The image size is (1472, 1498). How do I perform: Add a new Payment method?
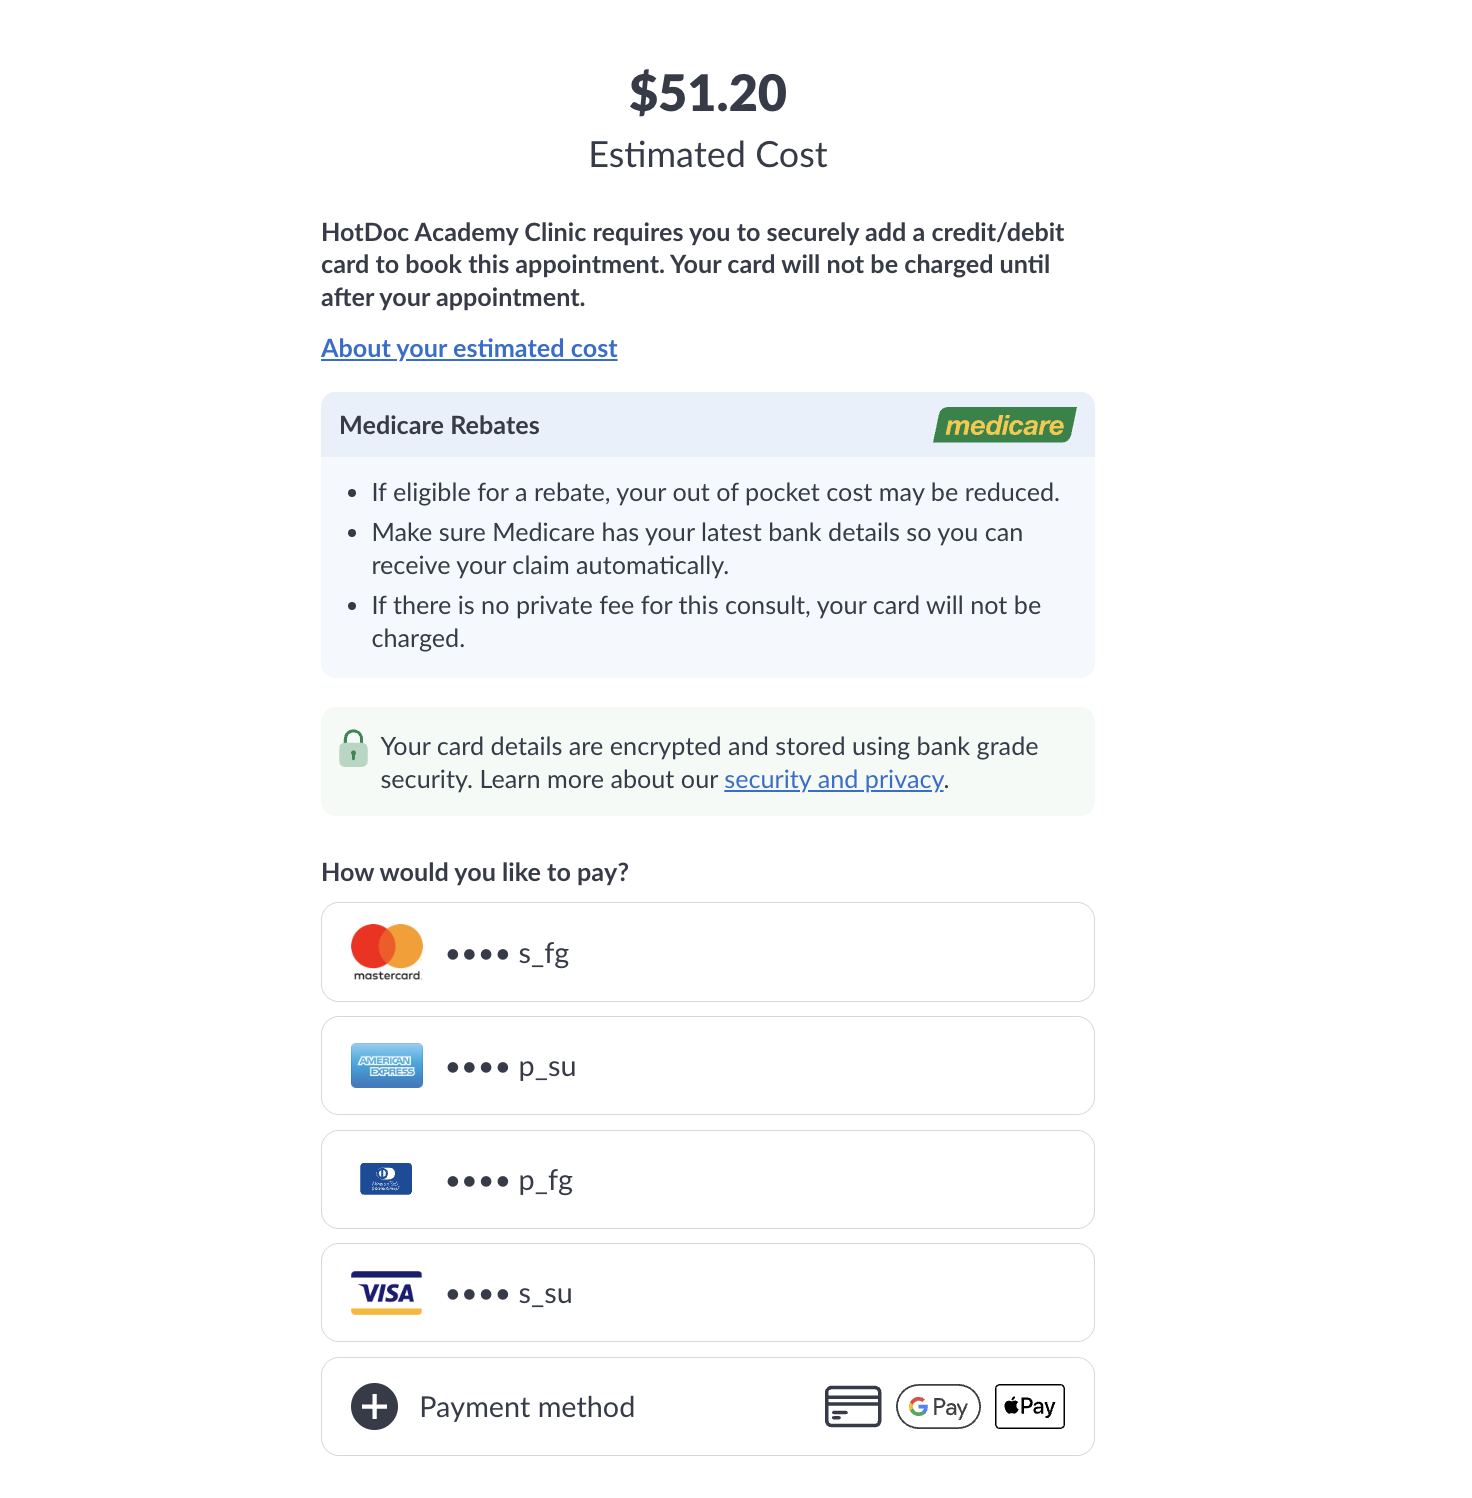(x=527, y=1407)
